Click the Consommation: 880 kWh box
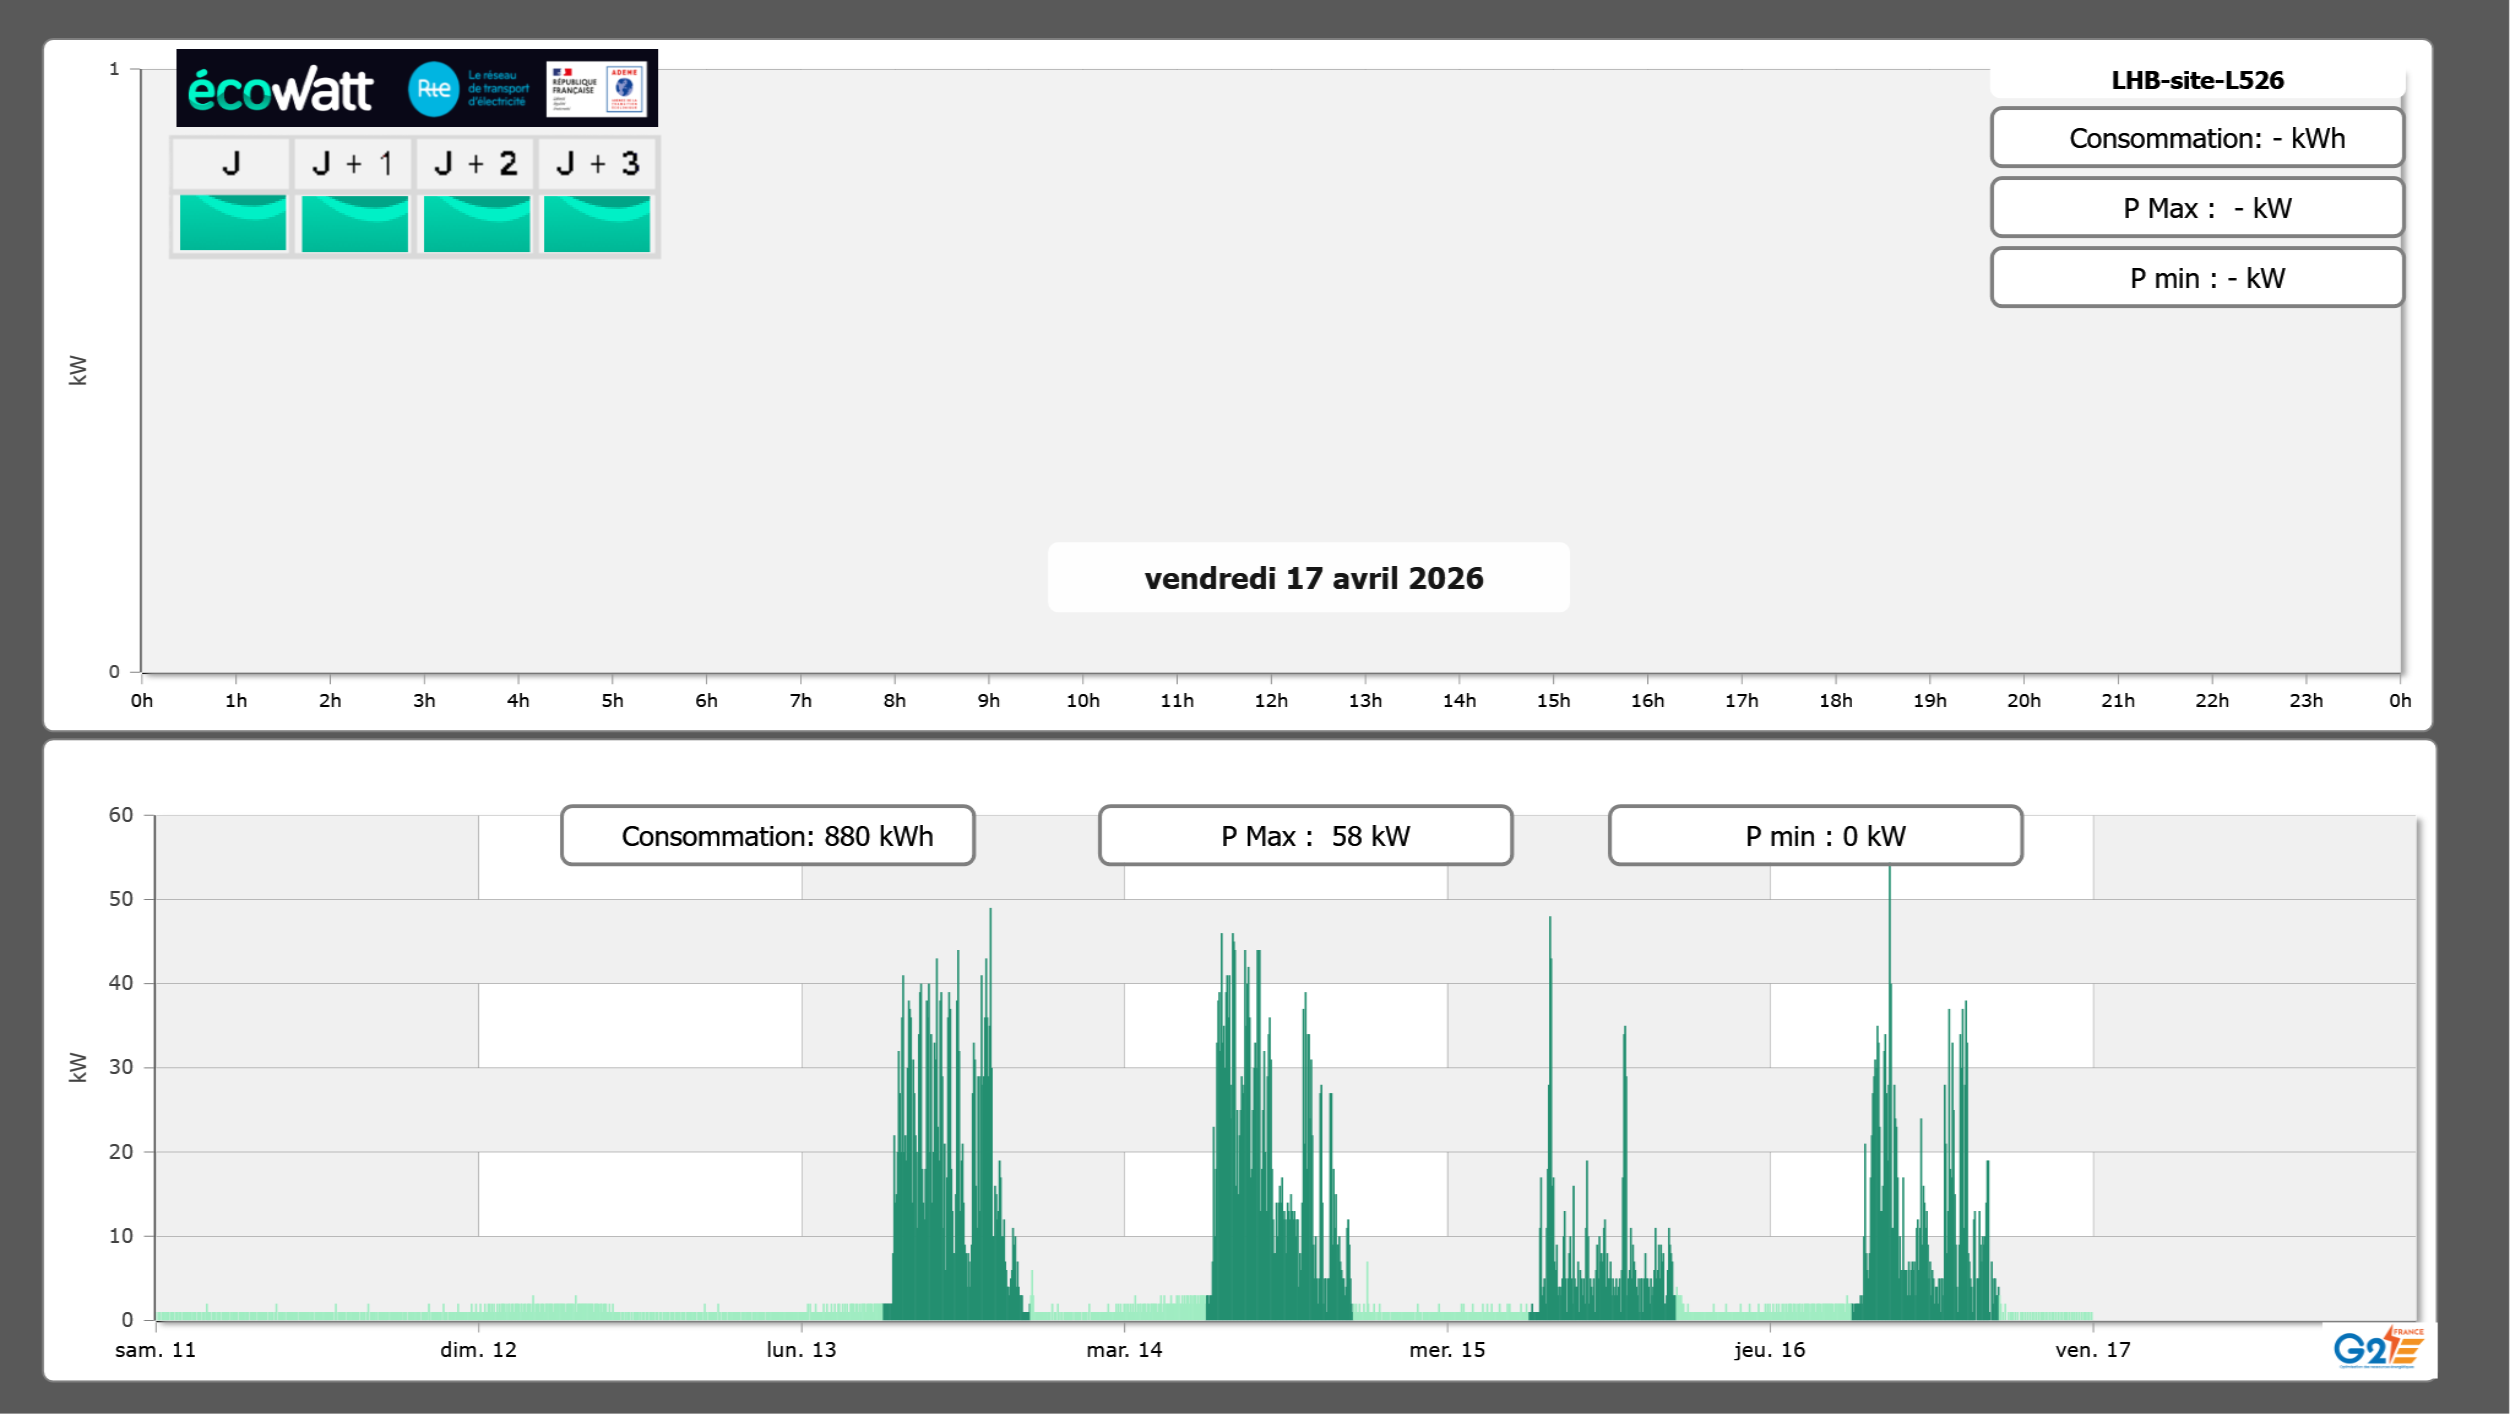Image resolution: width=2511 pixels, height=1415 pixels. tap(767, 835)
